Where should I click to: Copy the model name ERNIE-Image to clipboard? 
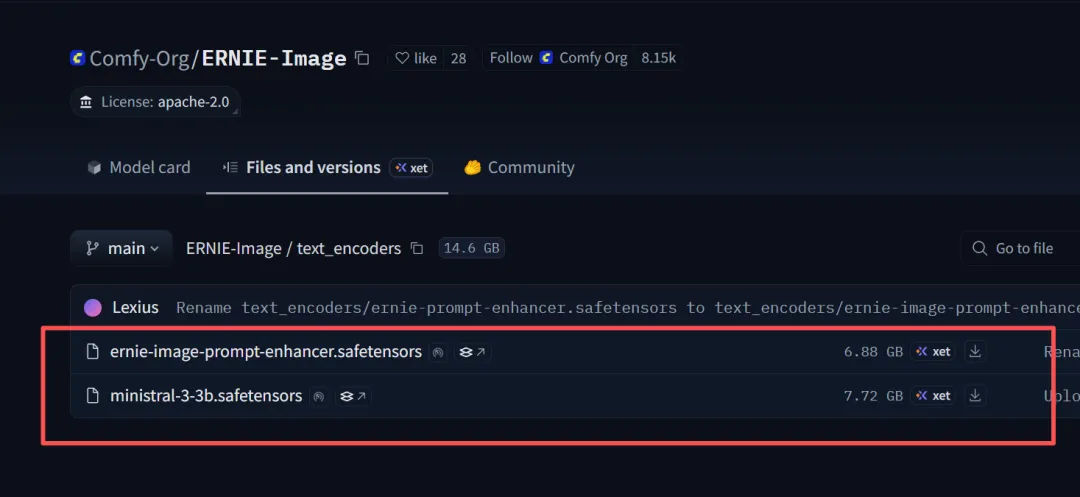[x=362, y=59]
